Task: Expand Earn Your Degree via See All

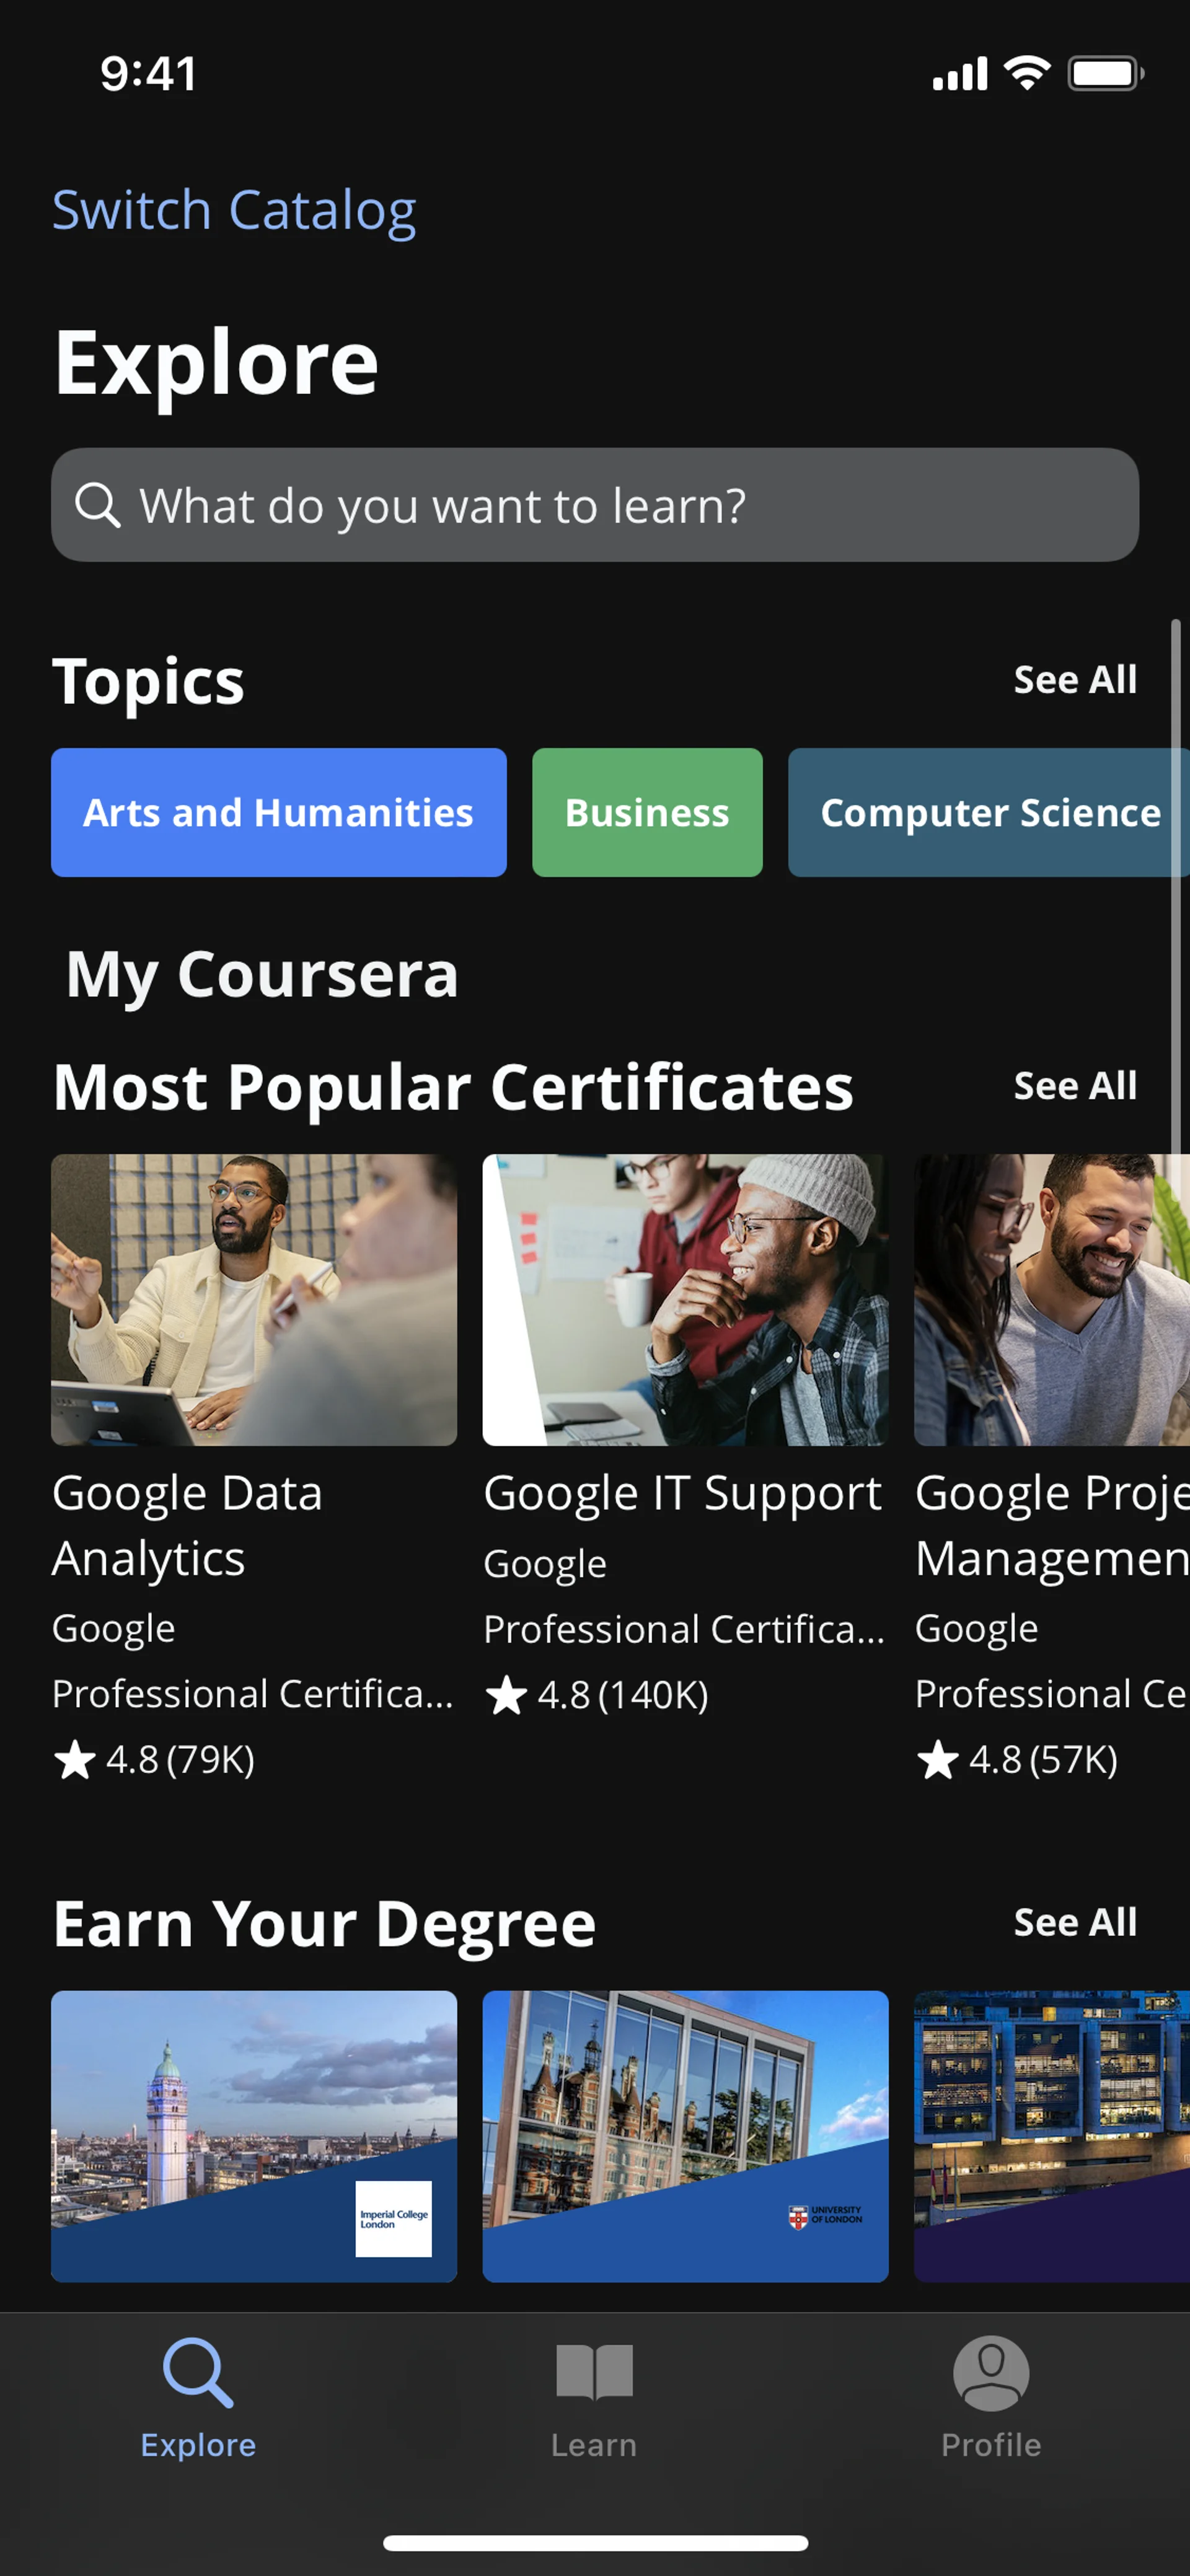Action: (x=1074, y=1922)
